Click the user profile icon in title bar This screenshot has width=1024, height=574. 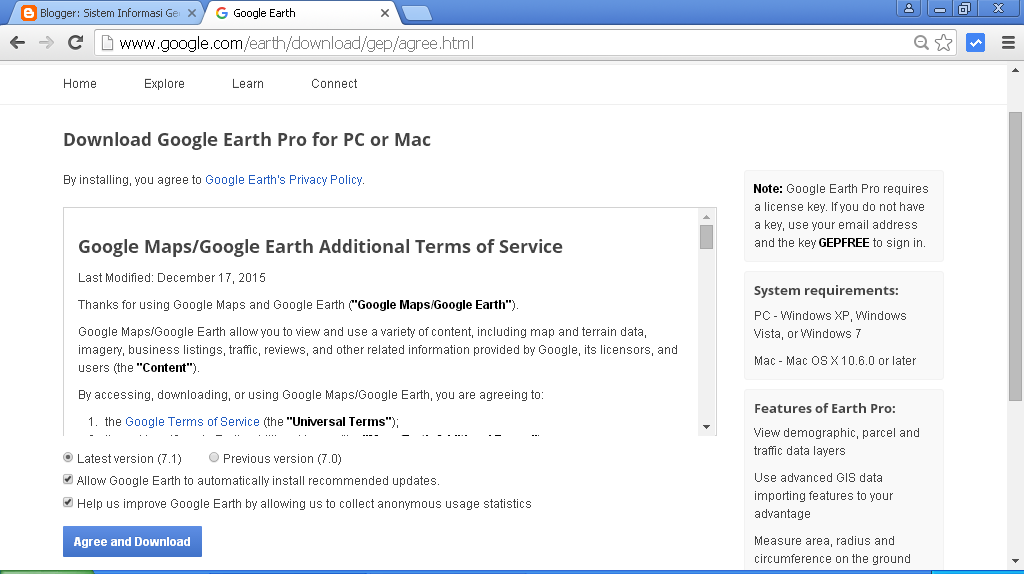tap(909, 9)
